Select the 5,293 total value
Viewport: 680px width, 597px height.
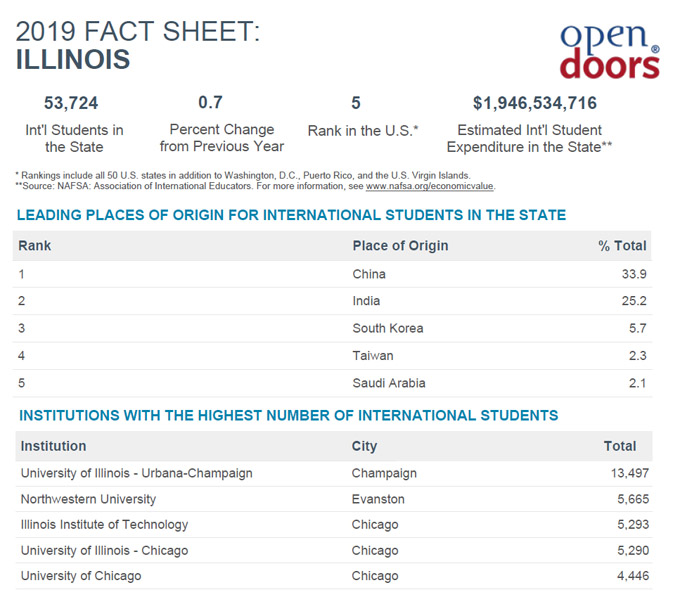[633, 525]
